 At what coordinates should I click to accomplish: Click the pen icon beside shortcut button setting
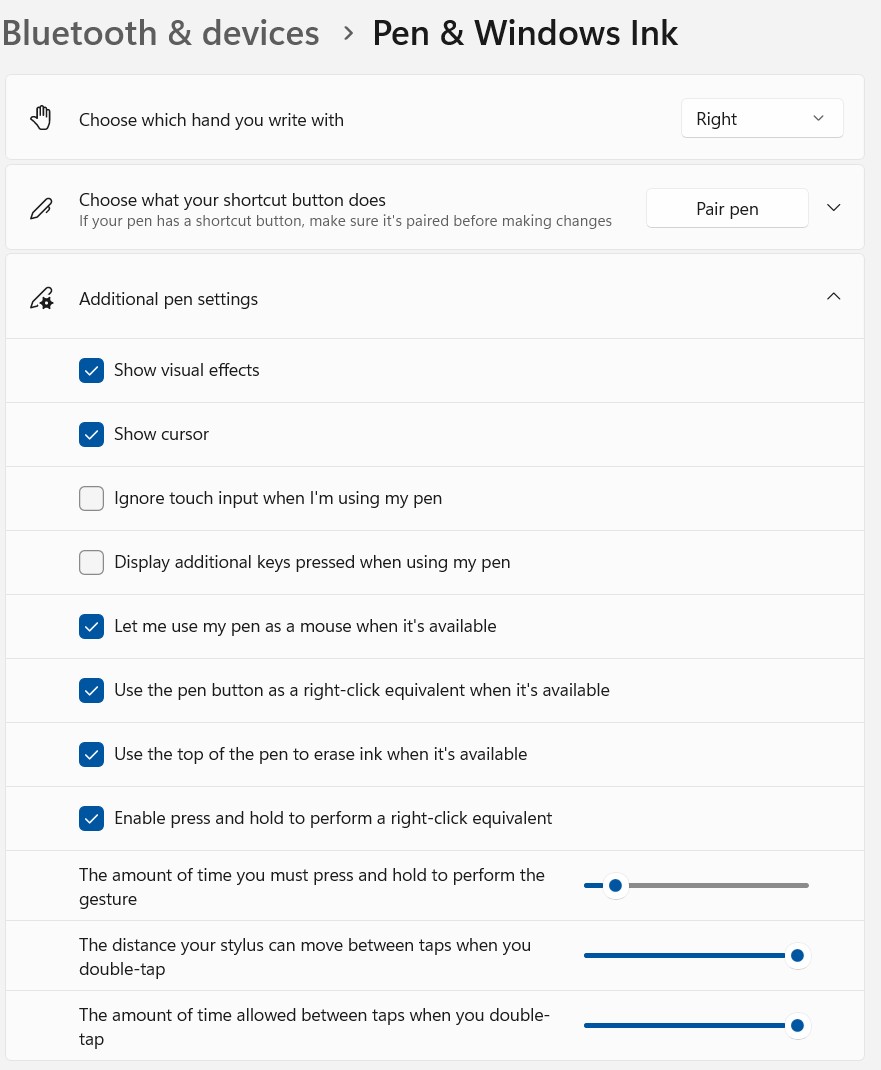click(x=41, y=208)
